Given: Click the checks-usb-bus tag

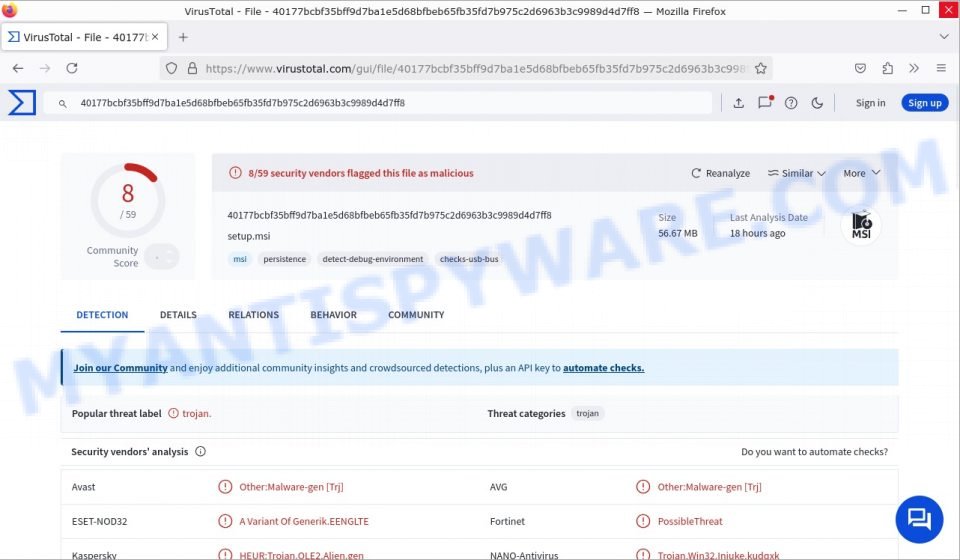Looking at the screenshot, I should coord(469,259).
